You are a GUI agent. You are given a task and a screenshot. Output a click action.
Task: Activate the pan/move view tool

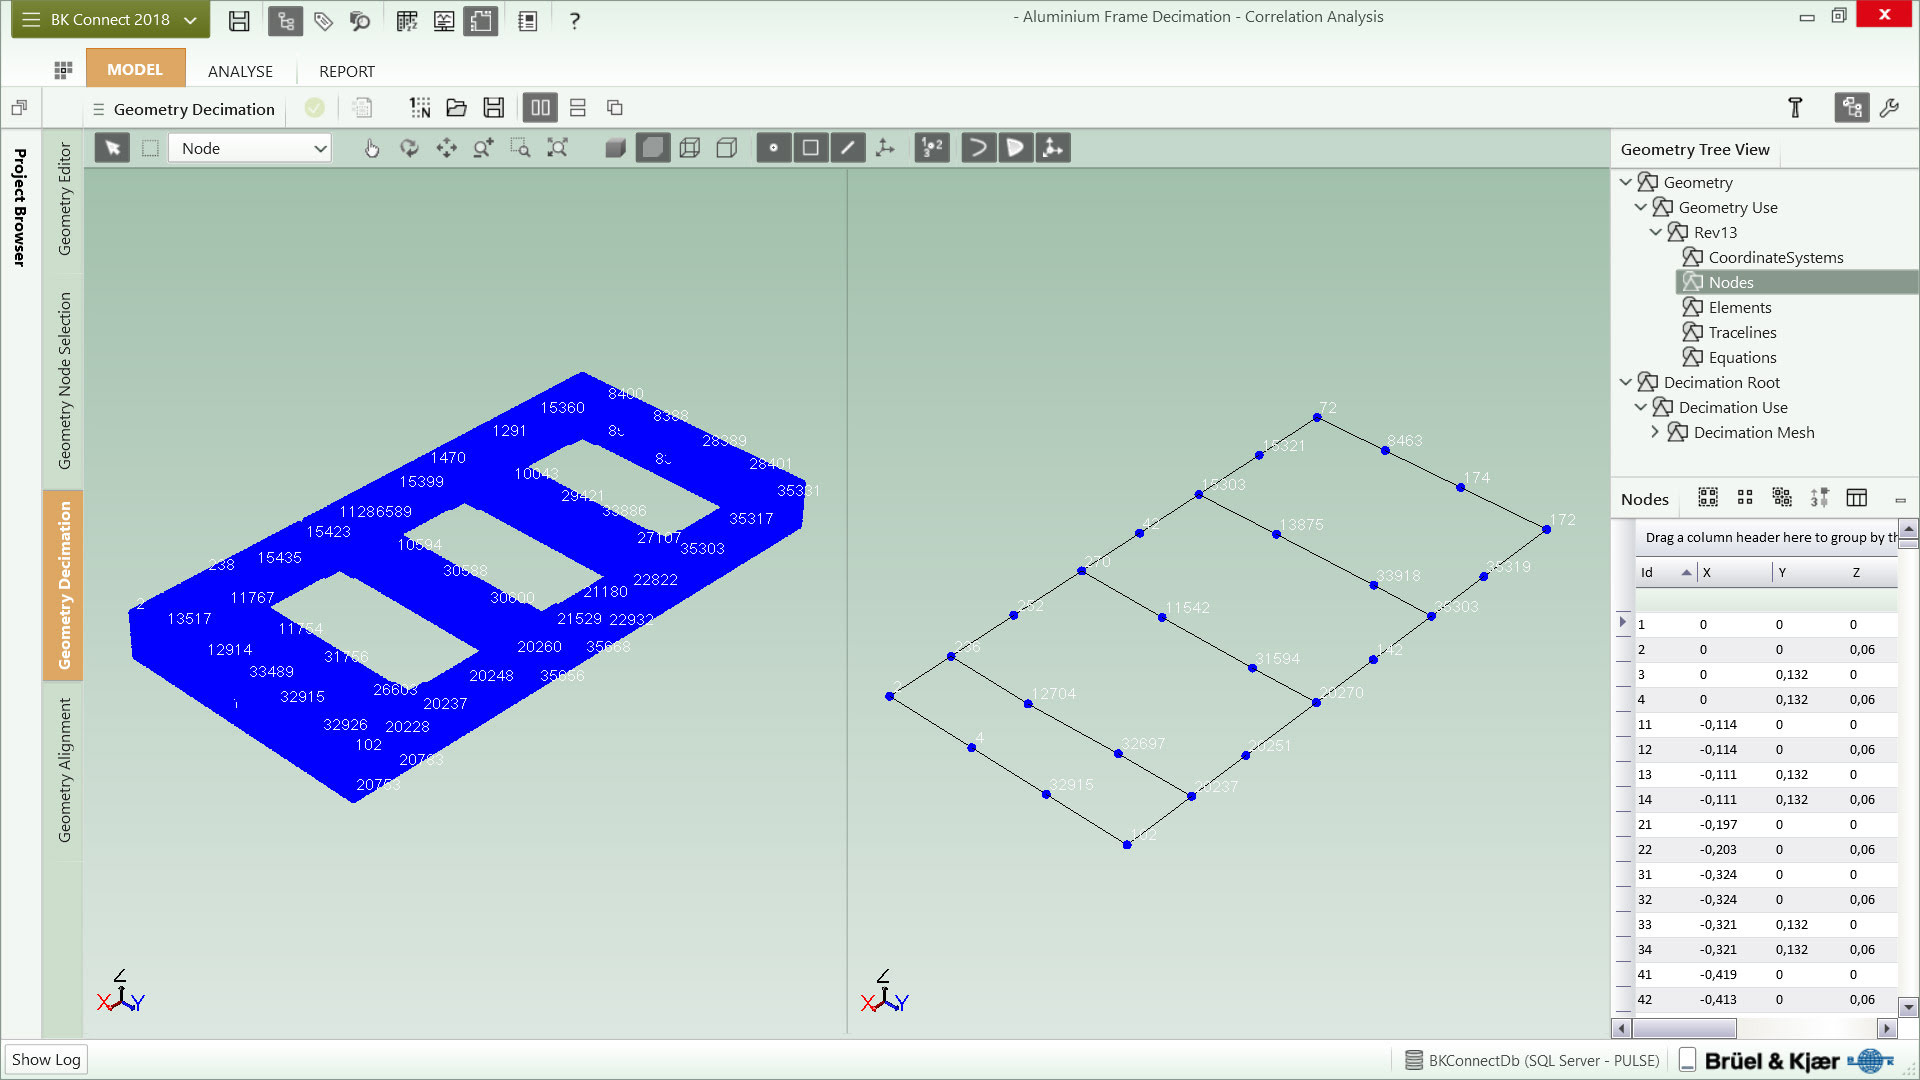click(446, 148)
